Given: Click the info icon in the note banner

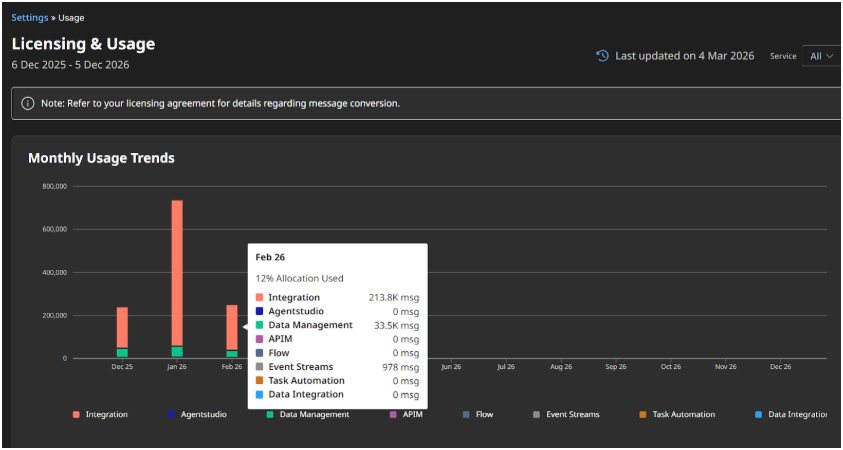Looking at the screenshot, I should point(28,103).
